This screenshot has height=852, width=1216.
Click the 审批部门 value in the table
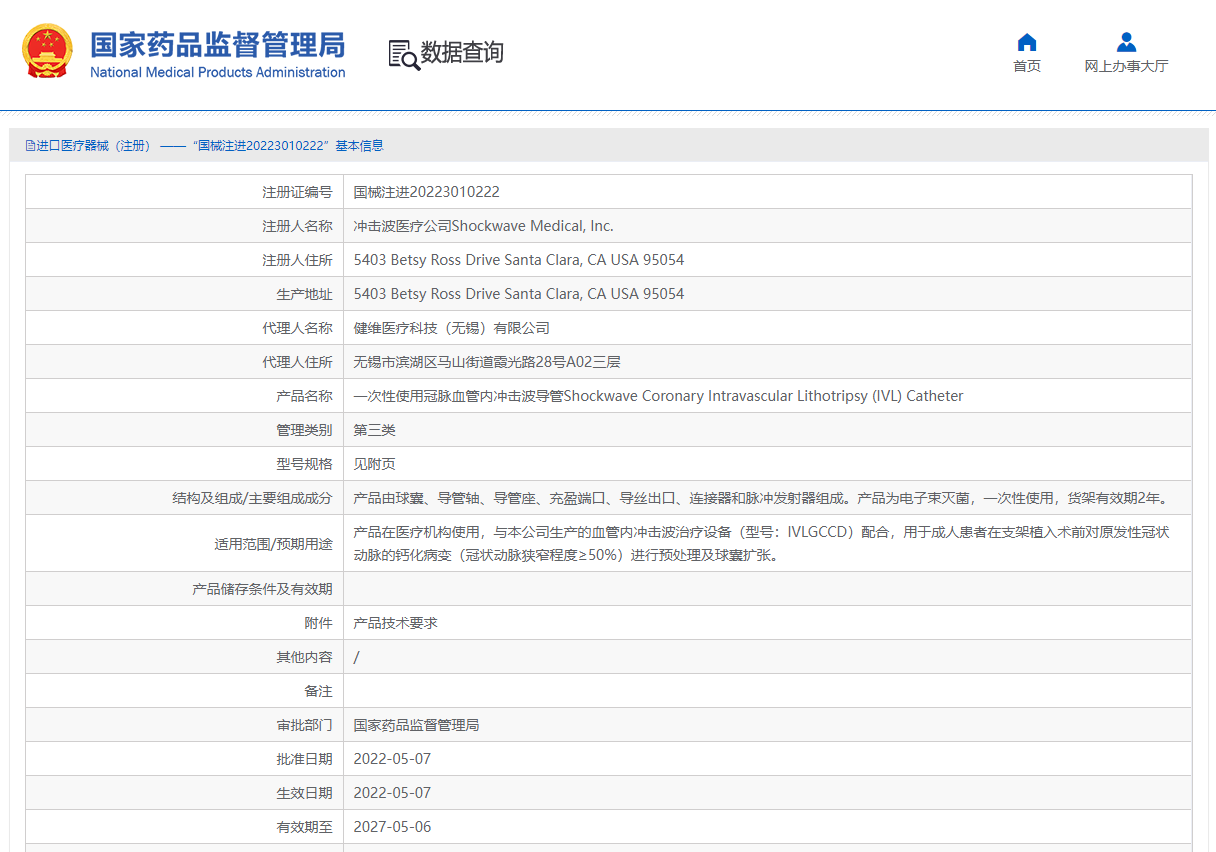(x=416, y=725)
